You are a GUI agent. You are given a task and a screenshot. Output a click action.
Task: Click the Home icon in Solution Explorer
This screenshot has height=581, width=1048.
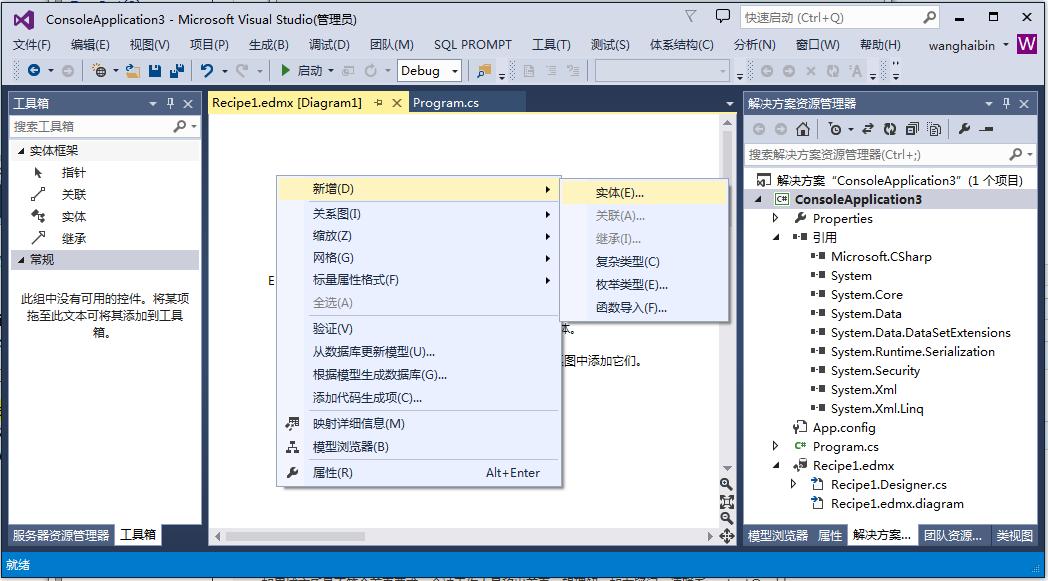coord(803,129)
